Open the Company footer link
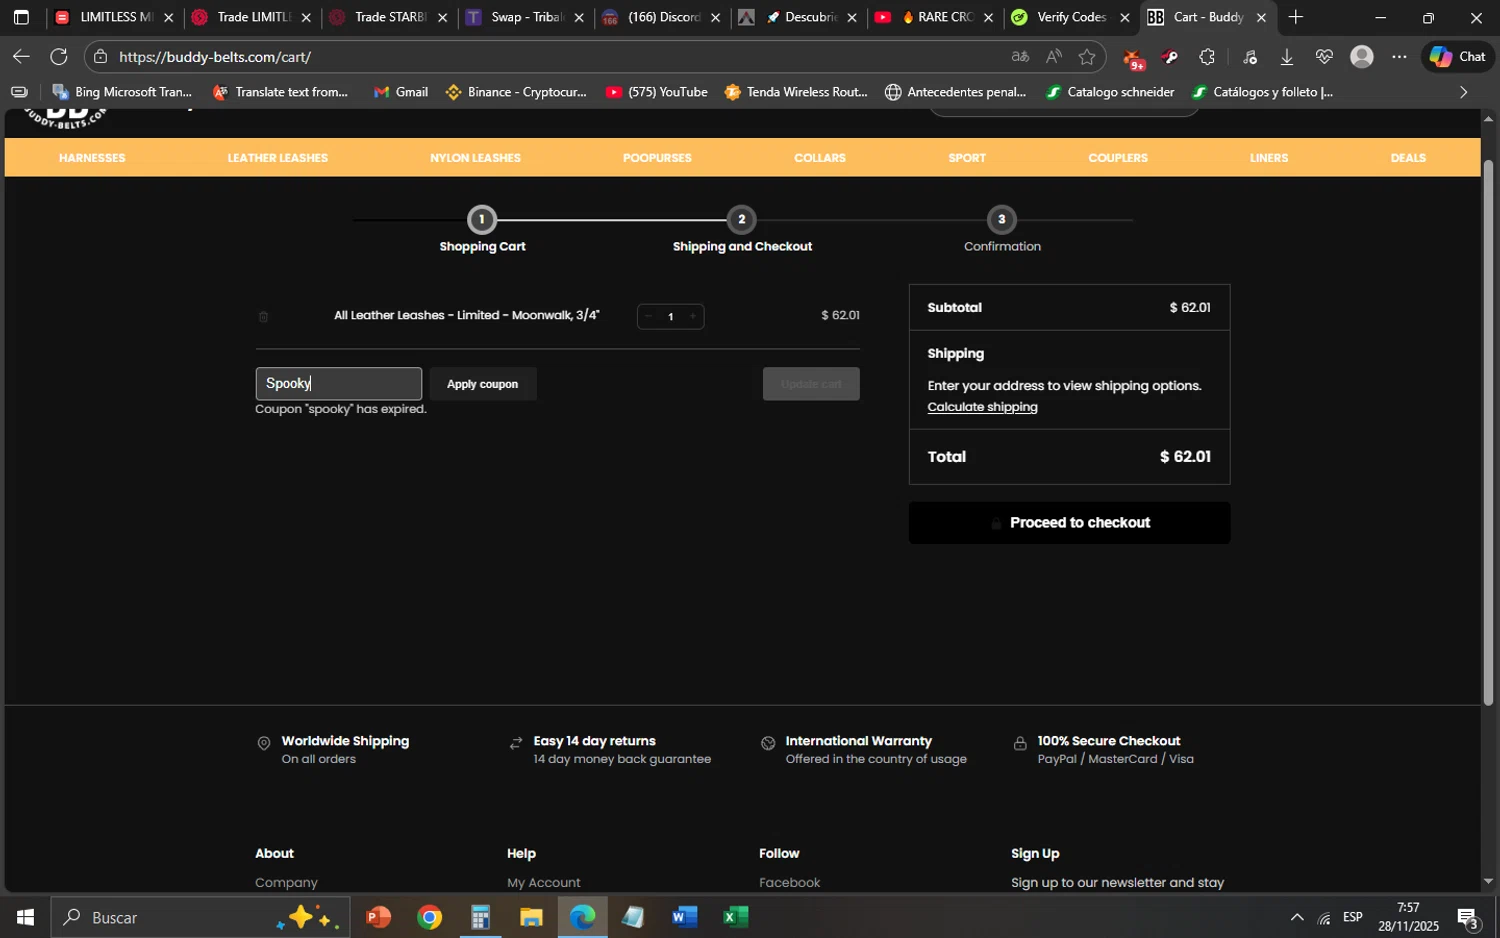 coord(286,883)
